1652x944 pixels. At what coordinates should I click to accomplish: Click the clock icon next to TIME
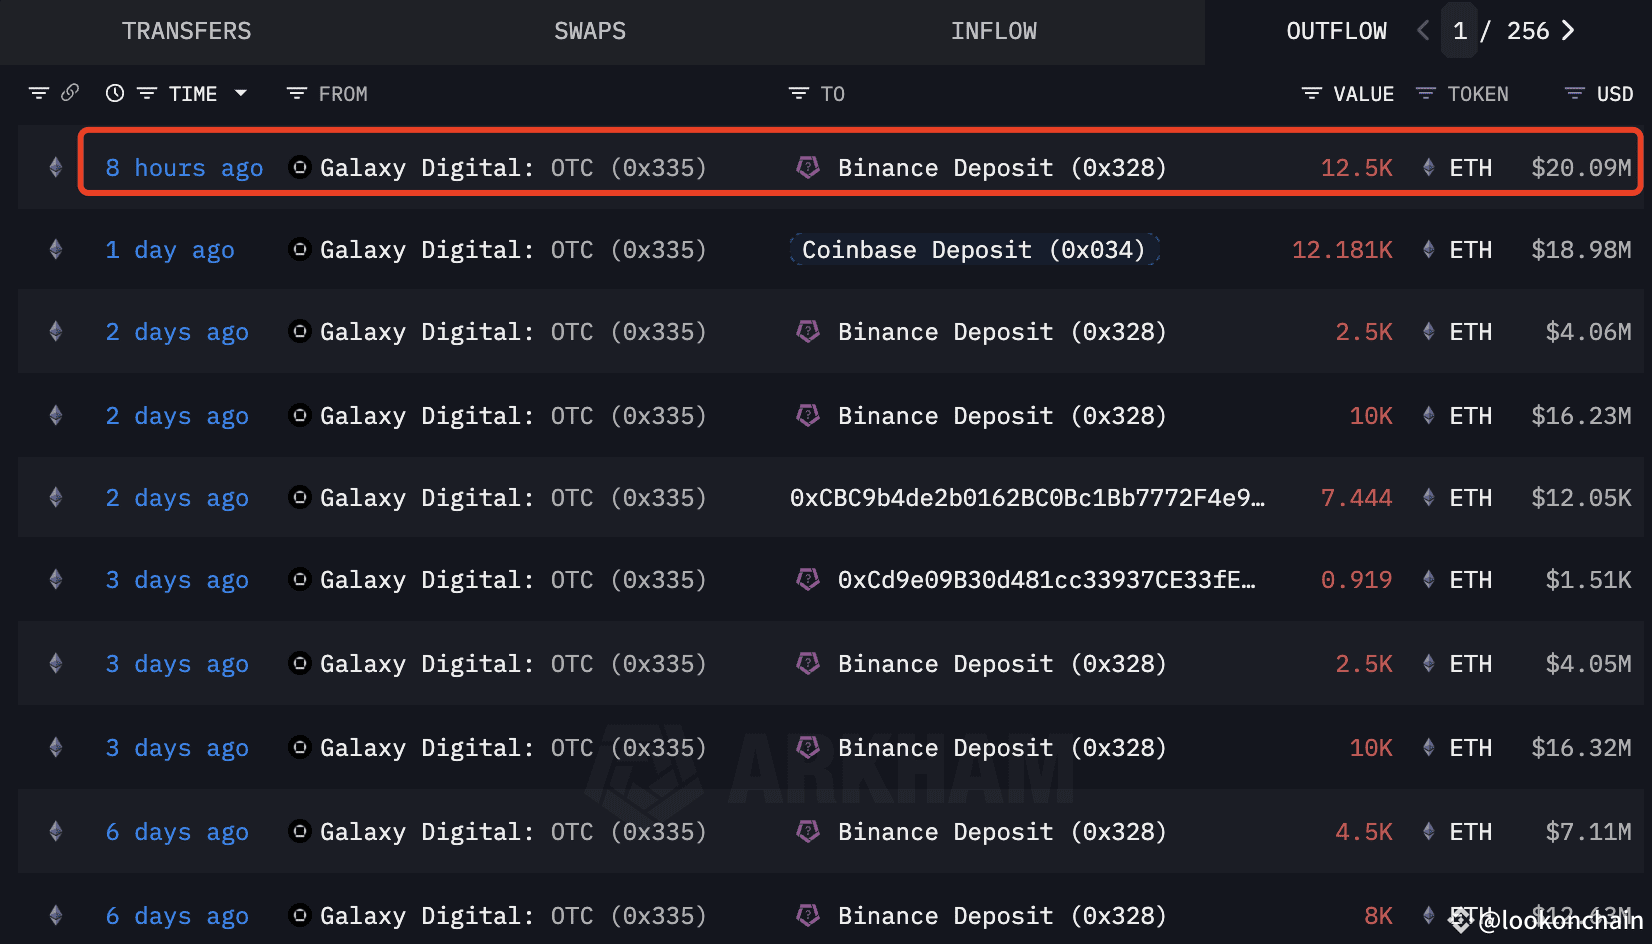pyautogui.click(x=115, y=93)
